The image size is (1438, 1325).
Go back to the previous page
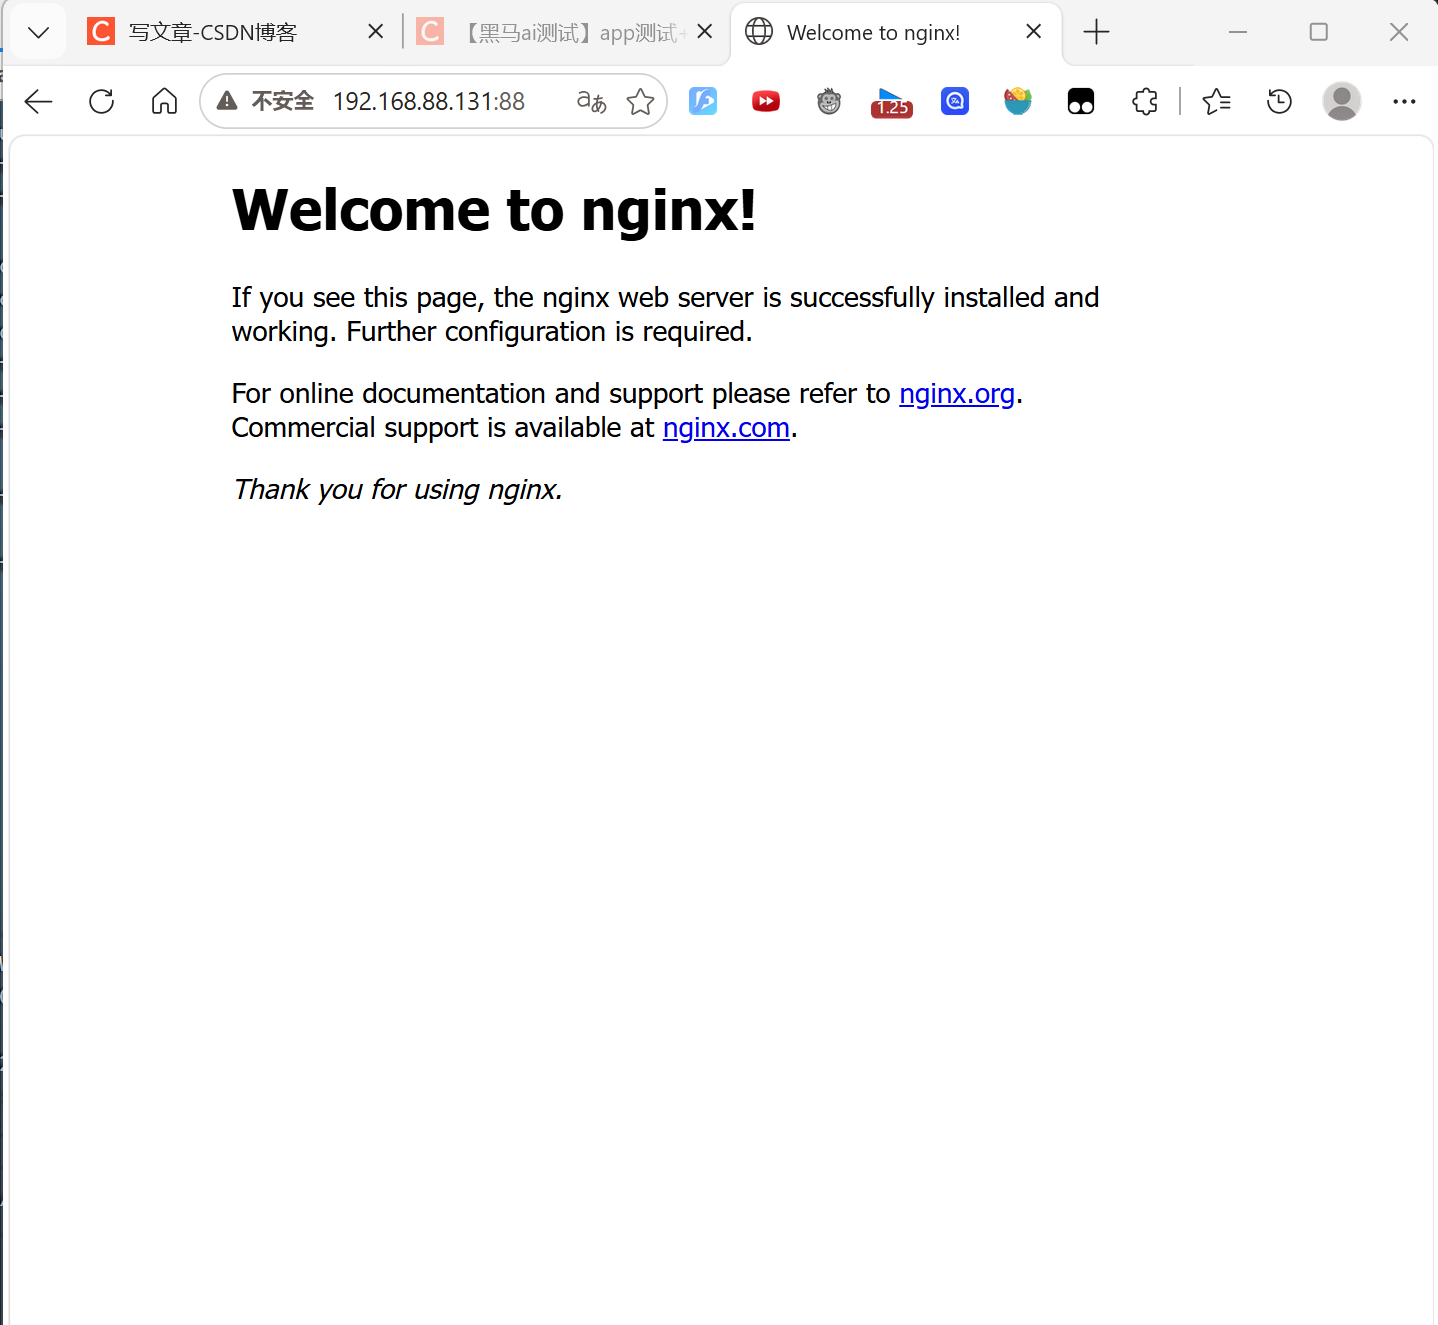pyautogui.click(x=38, y=101)
